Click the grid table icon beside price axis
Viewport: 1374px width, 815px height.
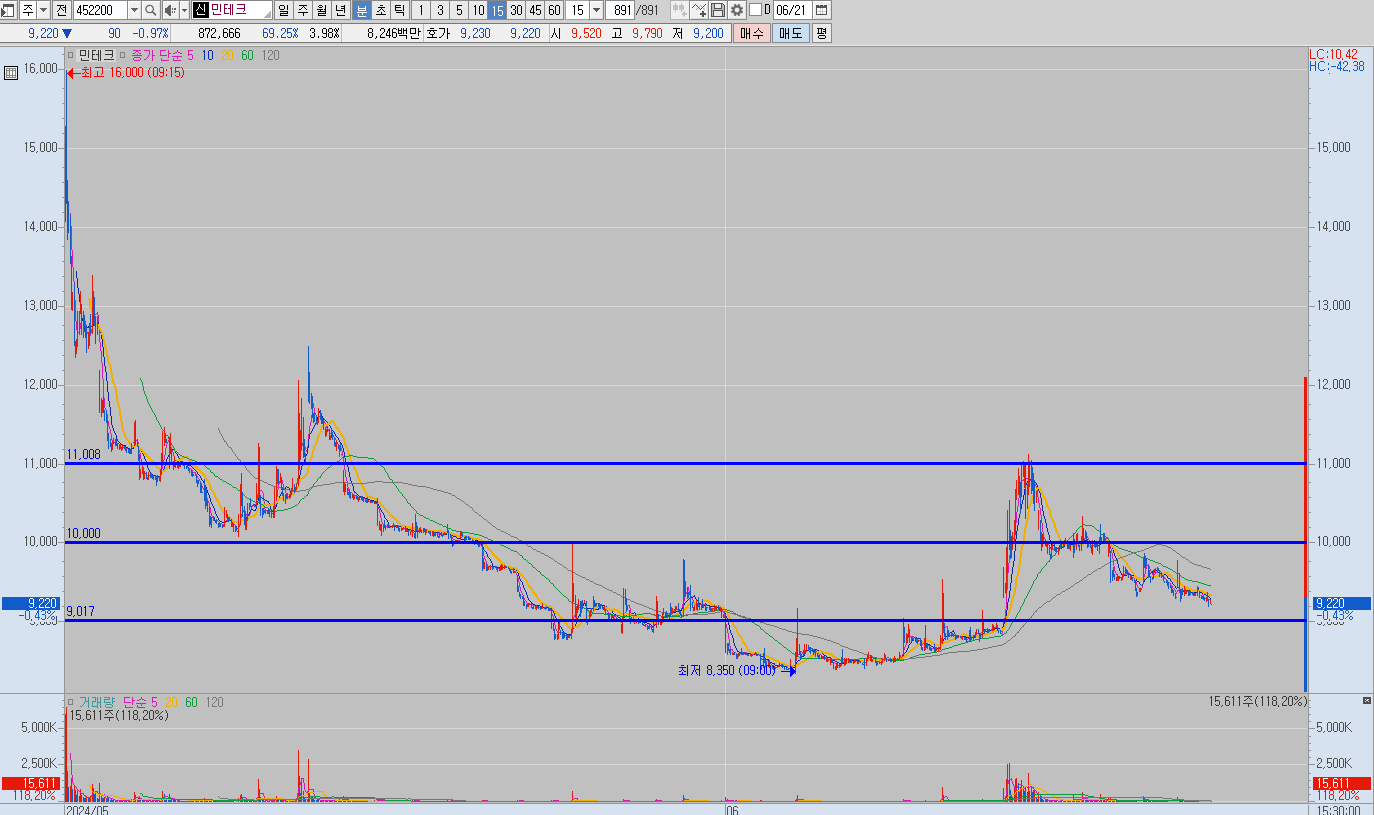(10, 72)
